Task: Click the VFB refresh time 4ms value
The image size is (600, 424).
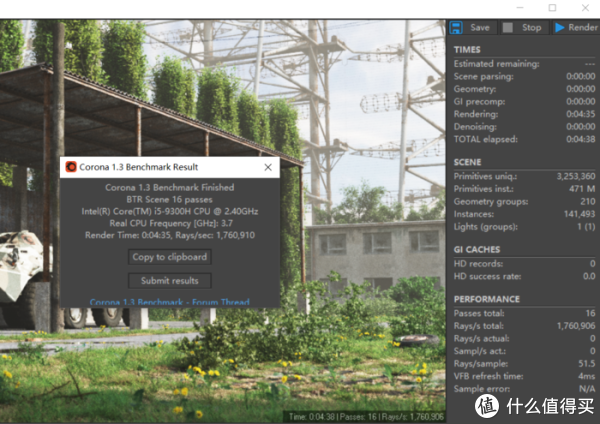Action: pyautogui.click(x=587, y=376)
